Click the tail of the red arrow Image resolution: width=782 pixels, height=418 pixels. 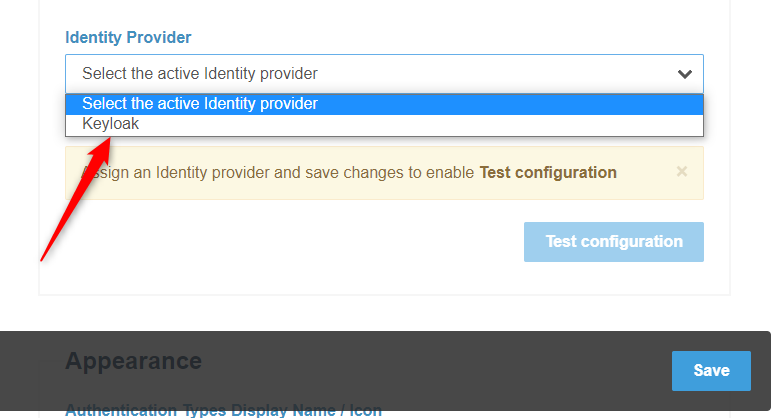click(44, 258)
